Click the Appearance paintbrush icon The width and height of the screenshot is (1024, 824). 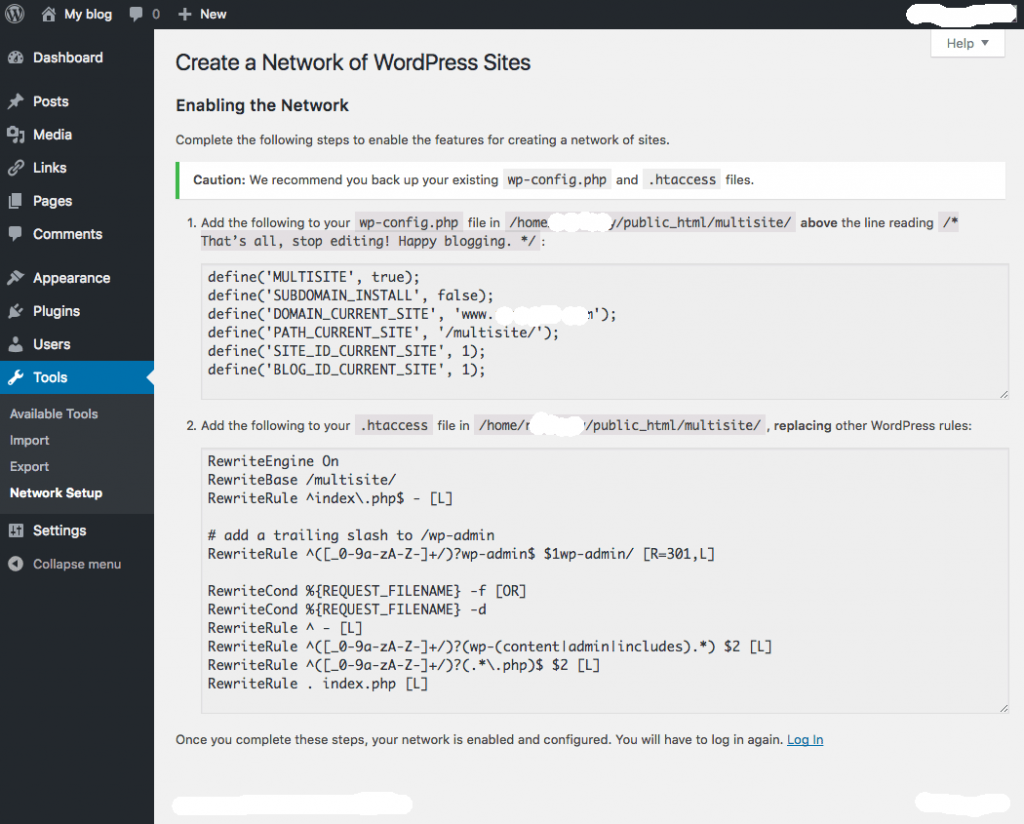[x=16, y=277]
